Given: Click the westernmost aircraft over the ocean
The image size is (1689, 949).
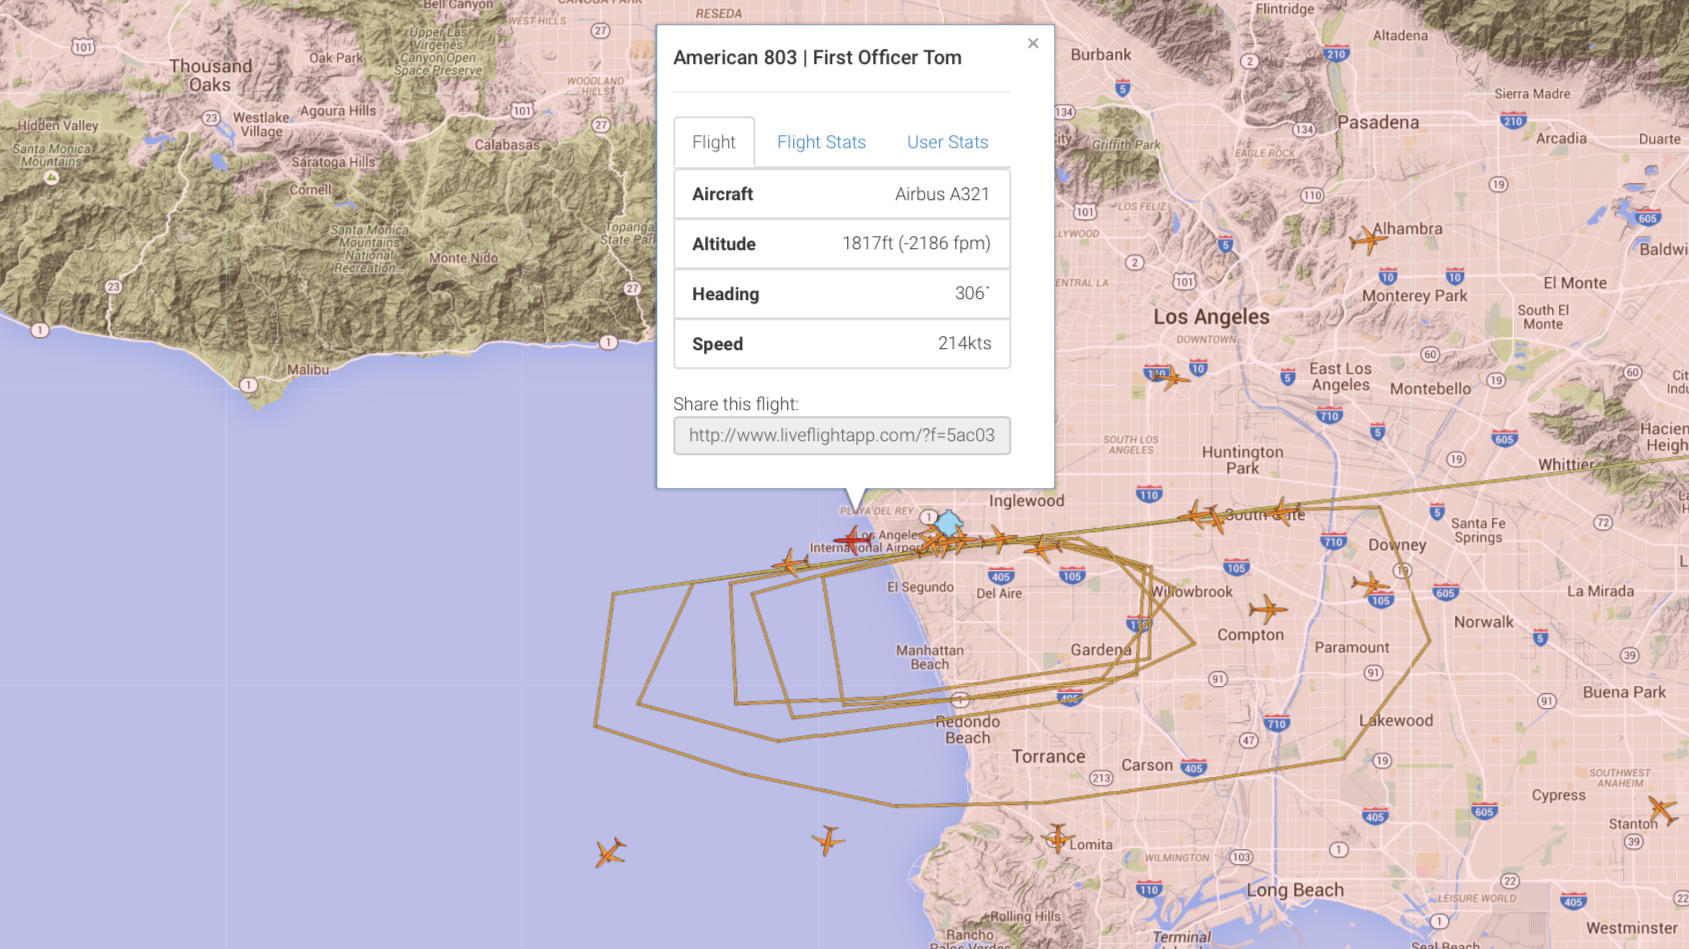Looking at the screenshot, I should click(610, 853).
